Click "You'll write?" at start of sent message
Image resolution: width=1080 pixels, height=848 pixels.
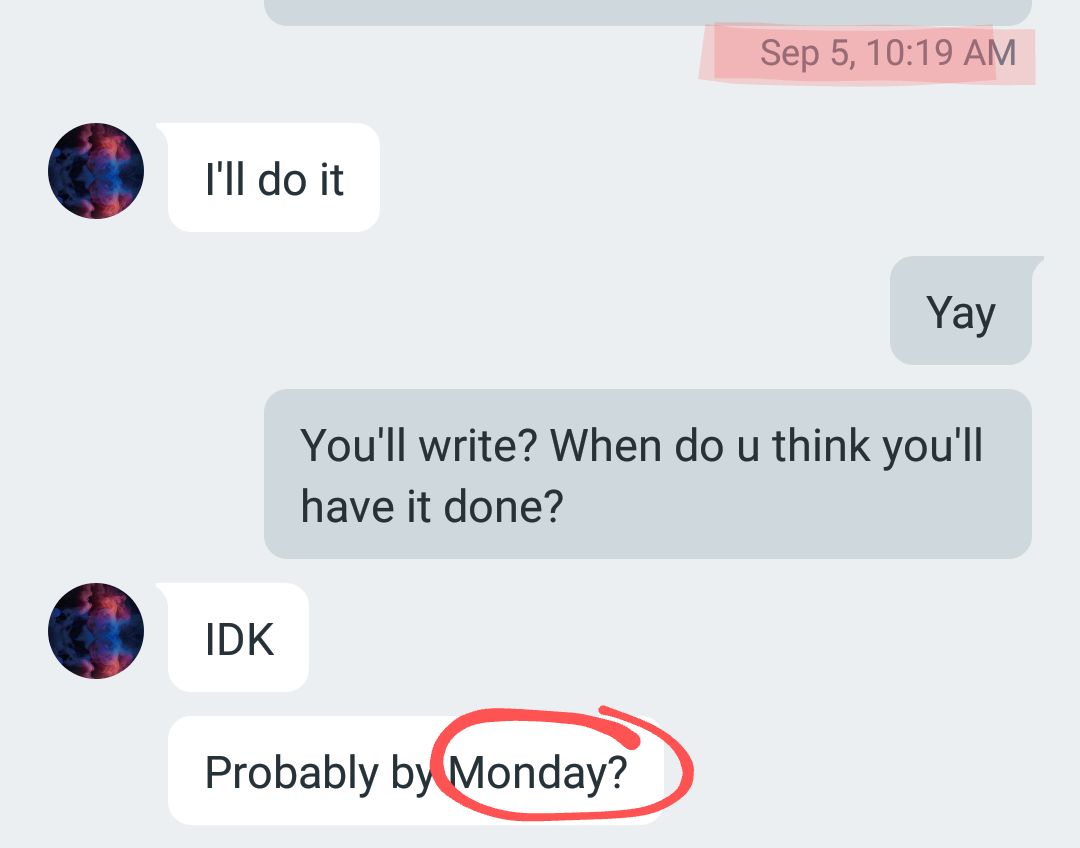coord(418,445)
